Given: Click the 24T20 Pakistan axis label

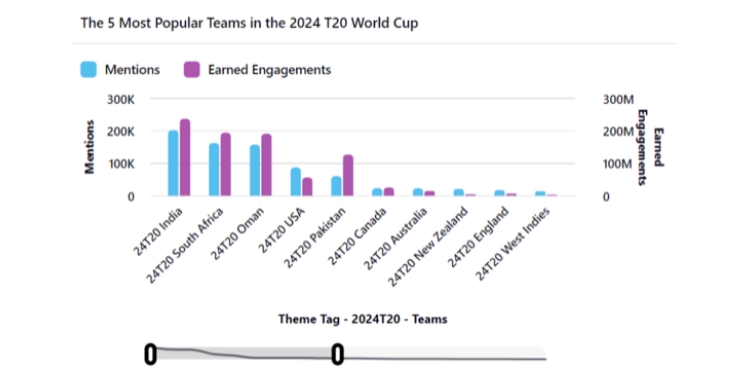Looking at the screenshot, I should tap(315, 237).
